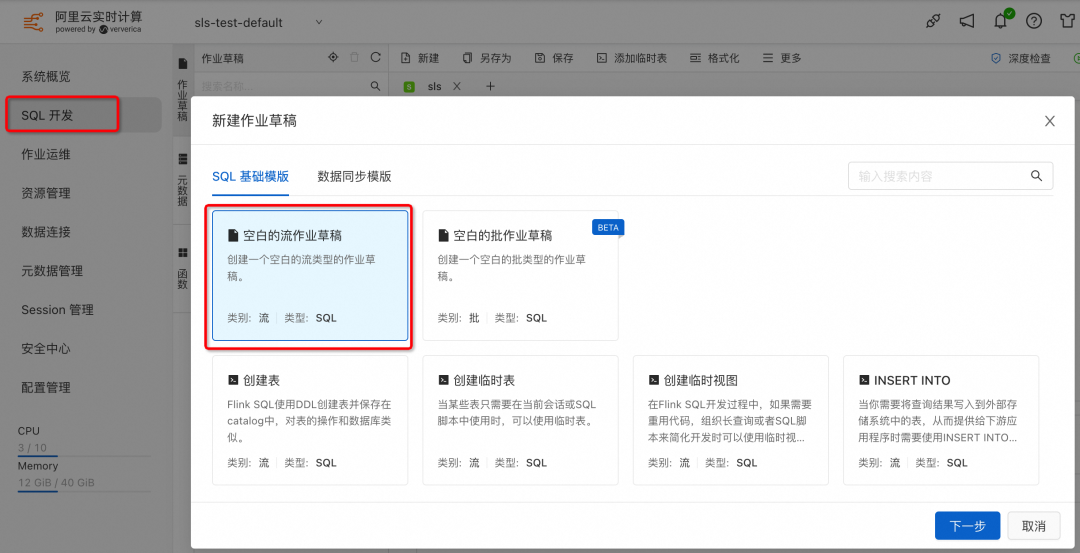Screen dimensions: 1080x553
Task: Open 系统概览 in the sidebar
Action: [x=45, y=76]
